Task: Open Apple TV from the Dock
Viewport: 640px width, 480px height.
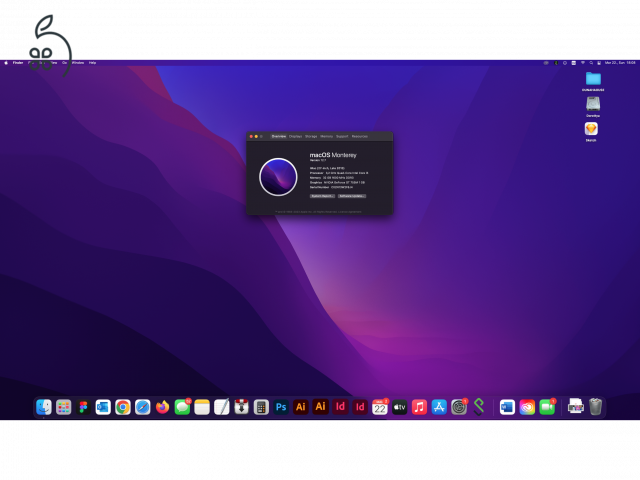Action: (x=400, y=407)
